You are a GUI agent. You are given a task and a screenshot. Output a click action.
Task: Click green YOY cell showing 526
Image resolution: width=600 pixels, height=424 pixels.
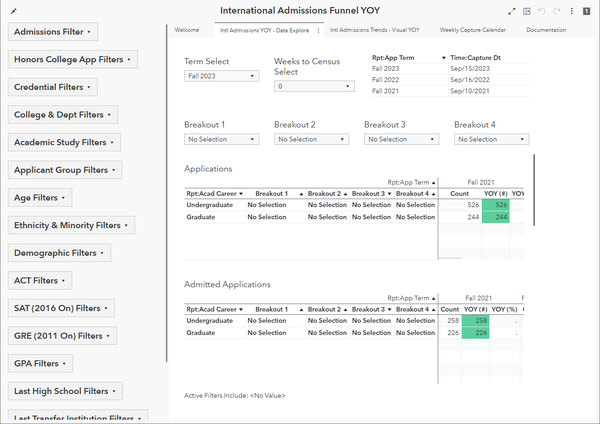tap(496, 205)
